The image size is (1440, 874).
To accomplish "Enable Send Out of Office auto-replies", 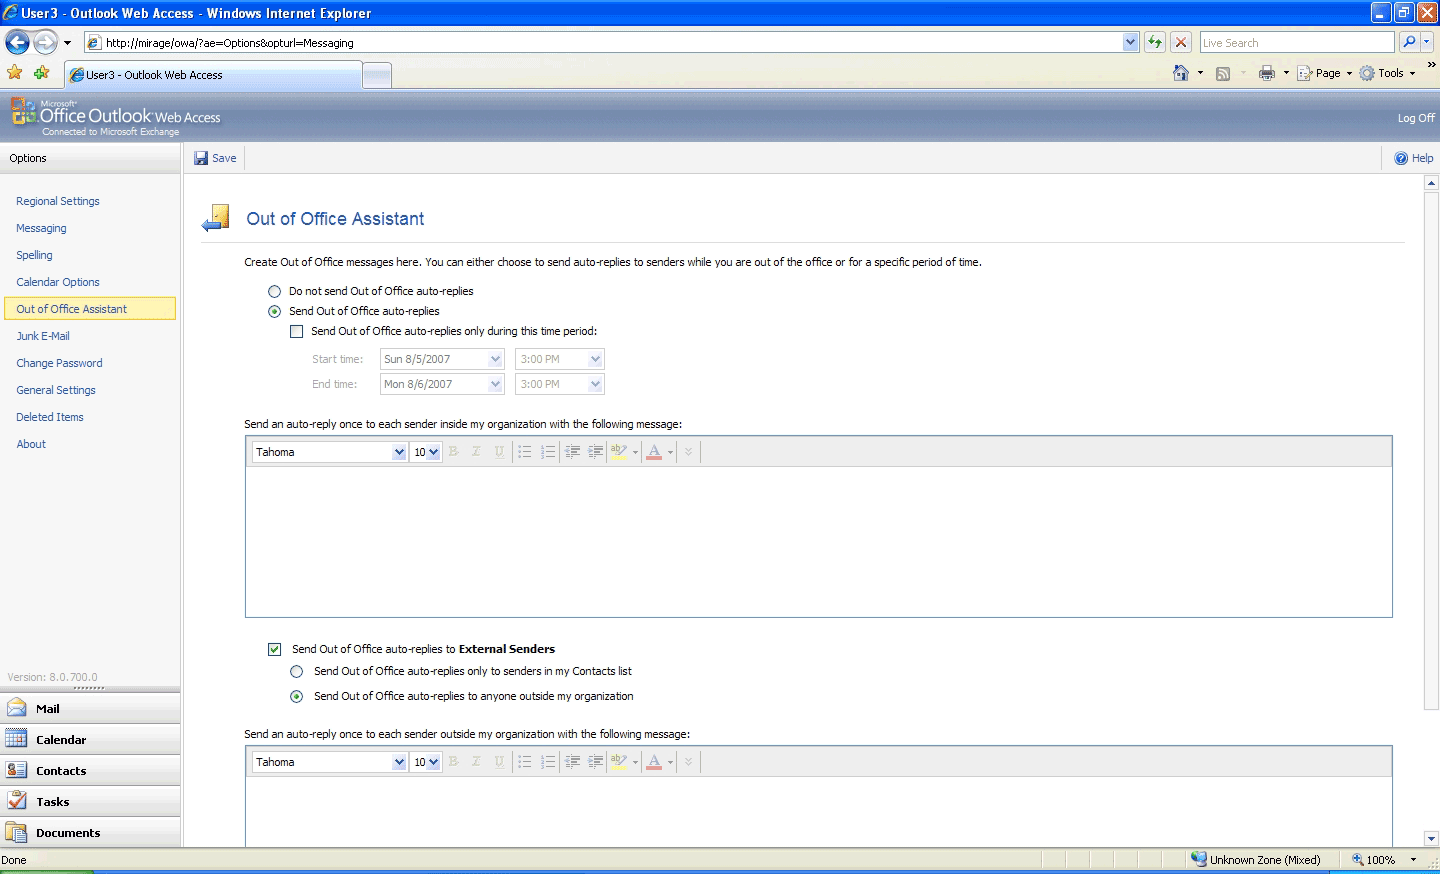I will 274,311.
